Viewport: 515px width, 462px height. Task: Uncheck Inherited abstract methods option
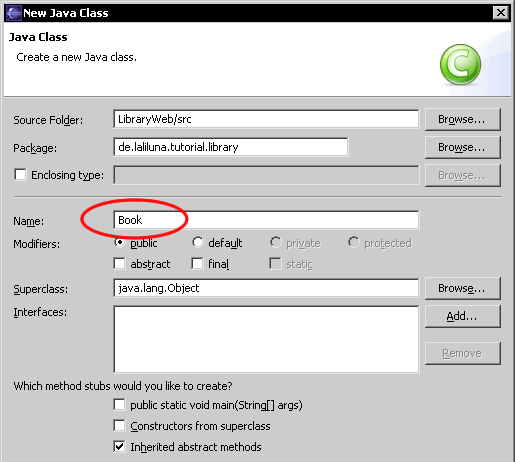coord(119,447)
